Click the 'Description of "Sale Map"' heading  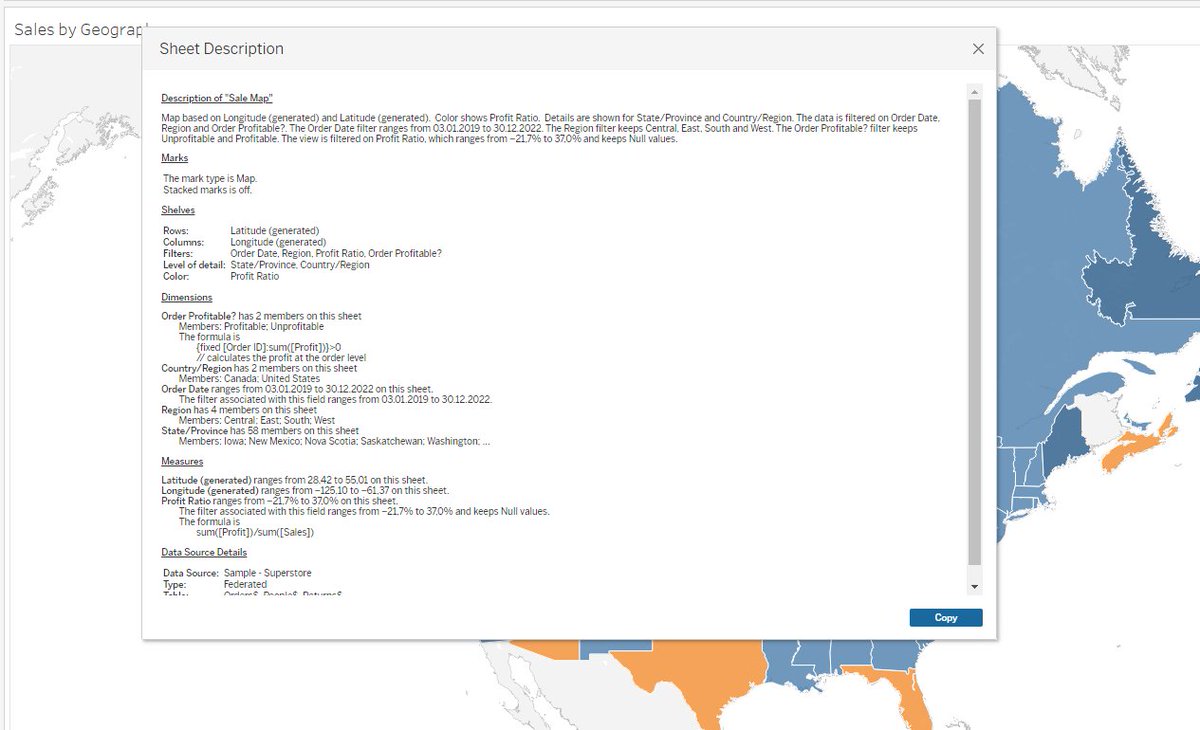(217, 98)
